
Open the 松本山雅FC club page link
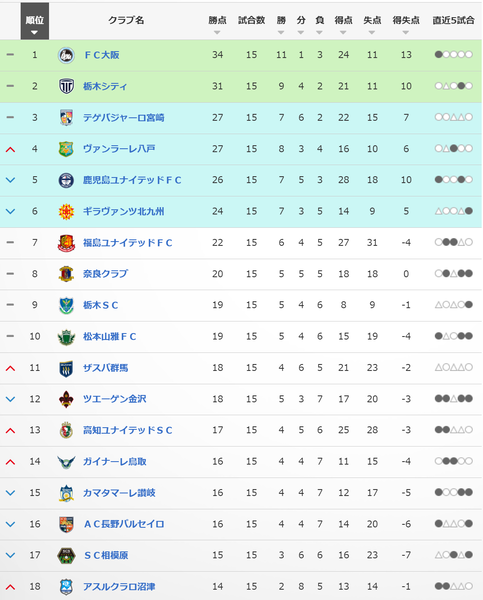pos(109,336)
